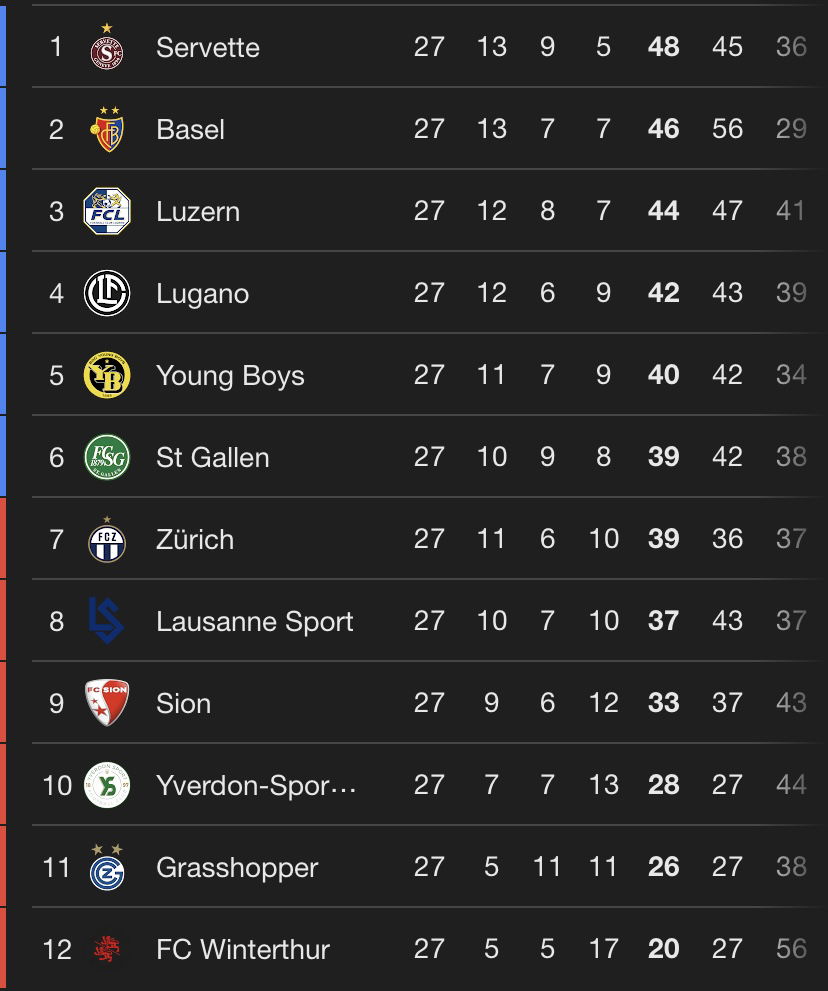Open the truncated Yverdon-Sport team name

pyautogui.click(x=256, y=786)
